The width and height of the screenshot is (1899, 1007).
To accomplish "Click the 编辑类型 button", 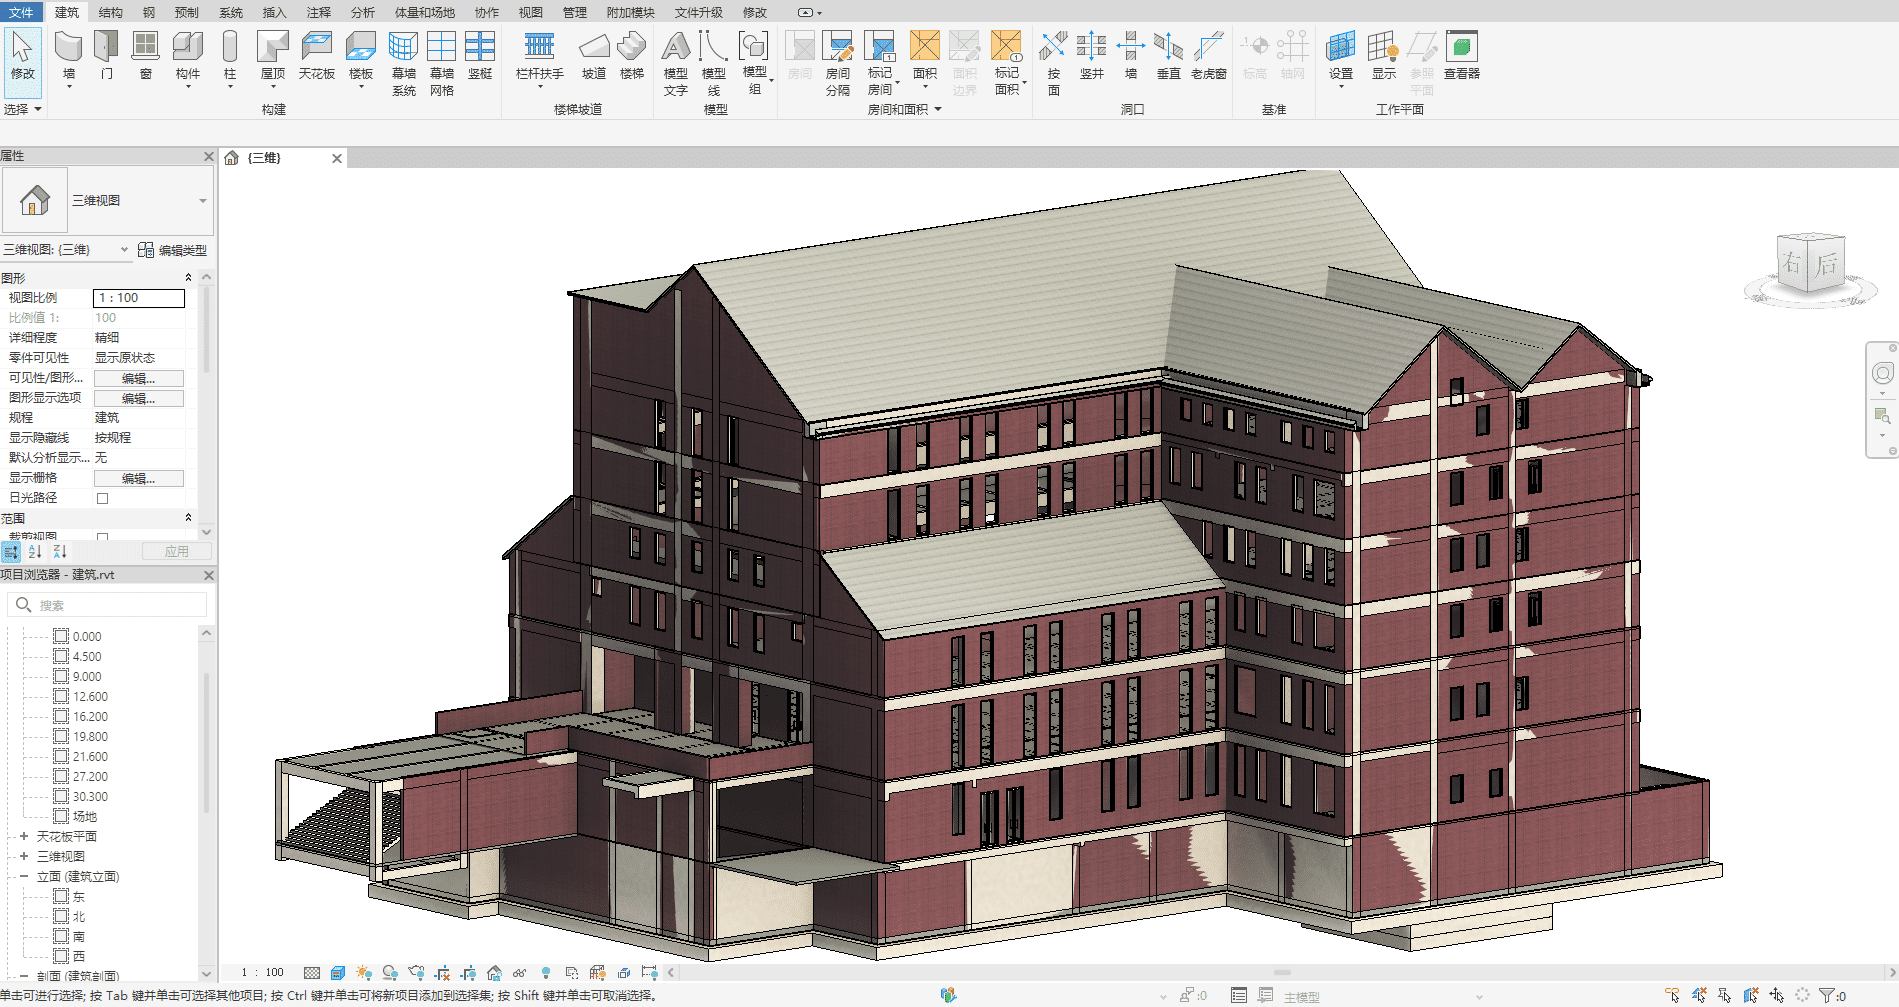I will 173,250.
